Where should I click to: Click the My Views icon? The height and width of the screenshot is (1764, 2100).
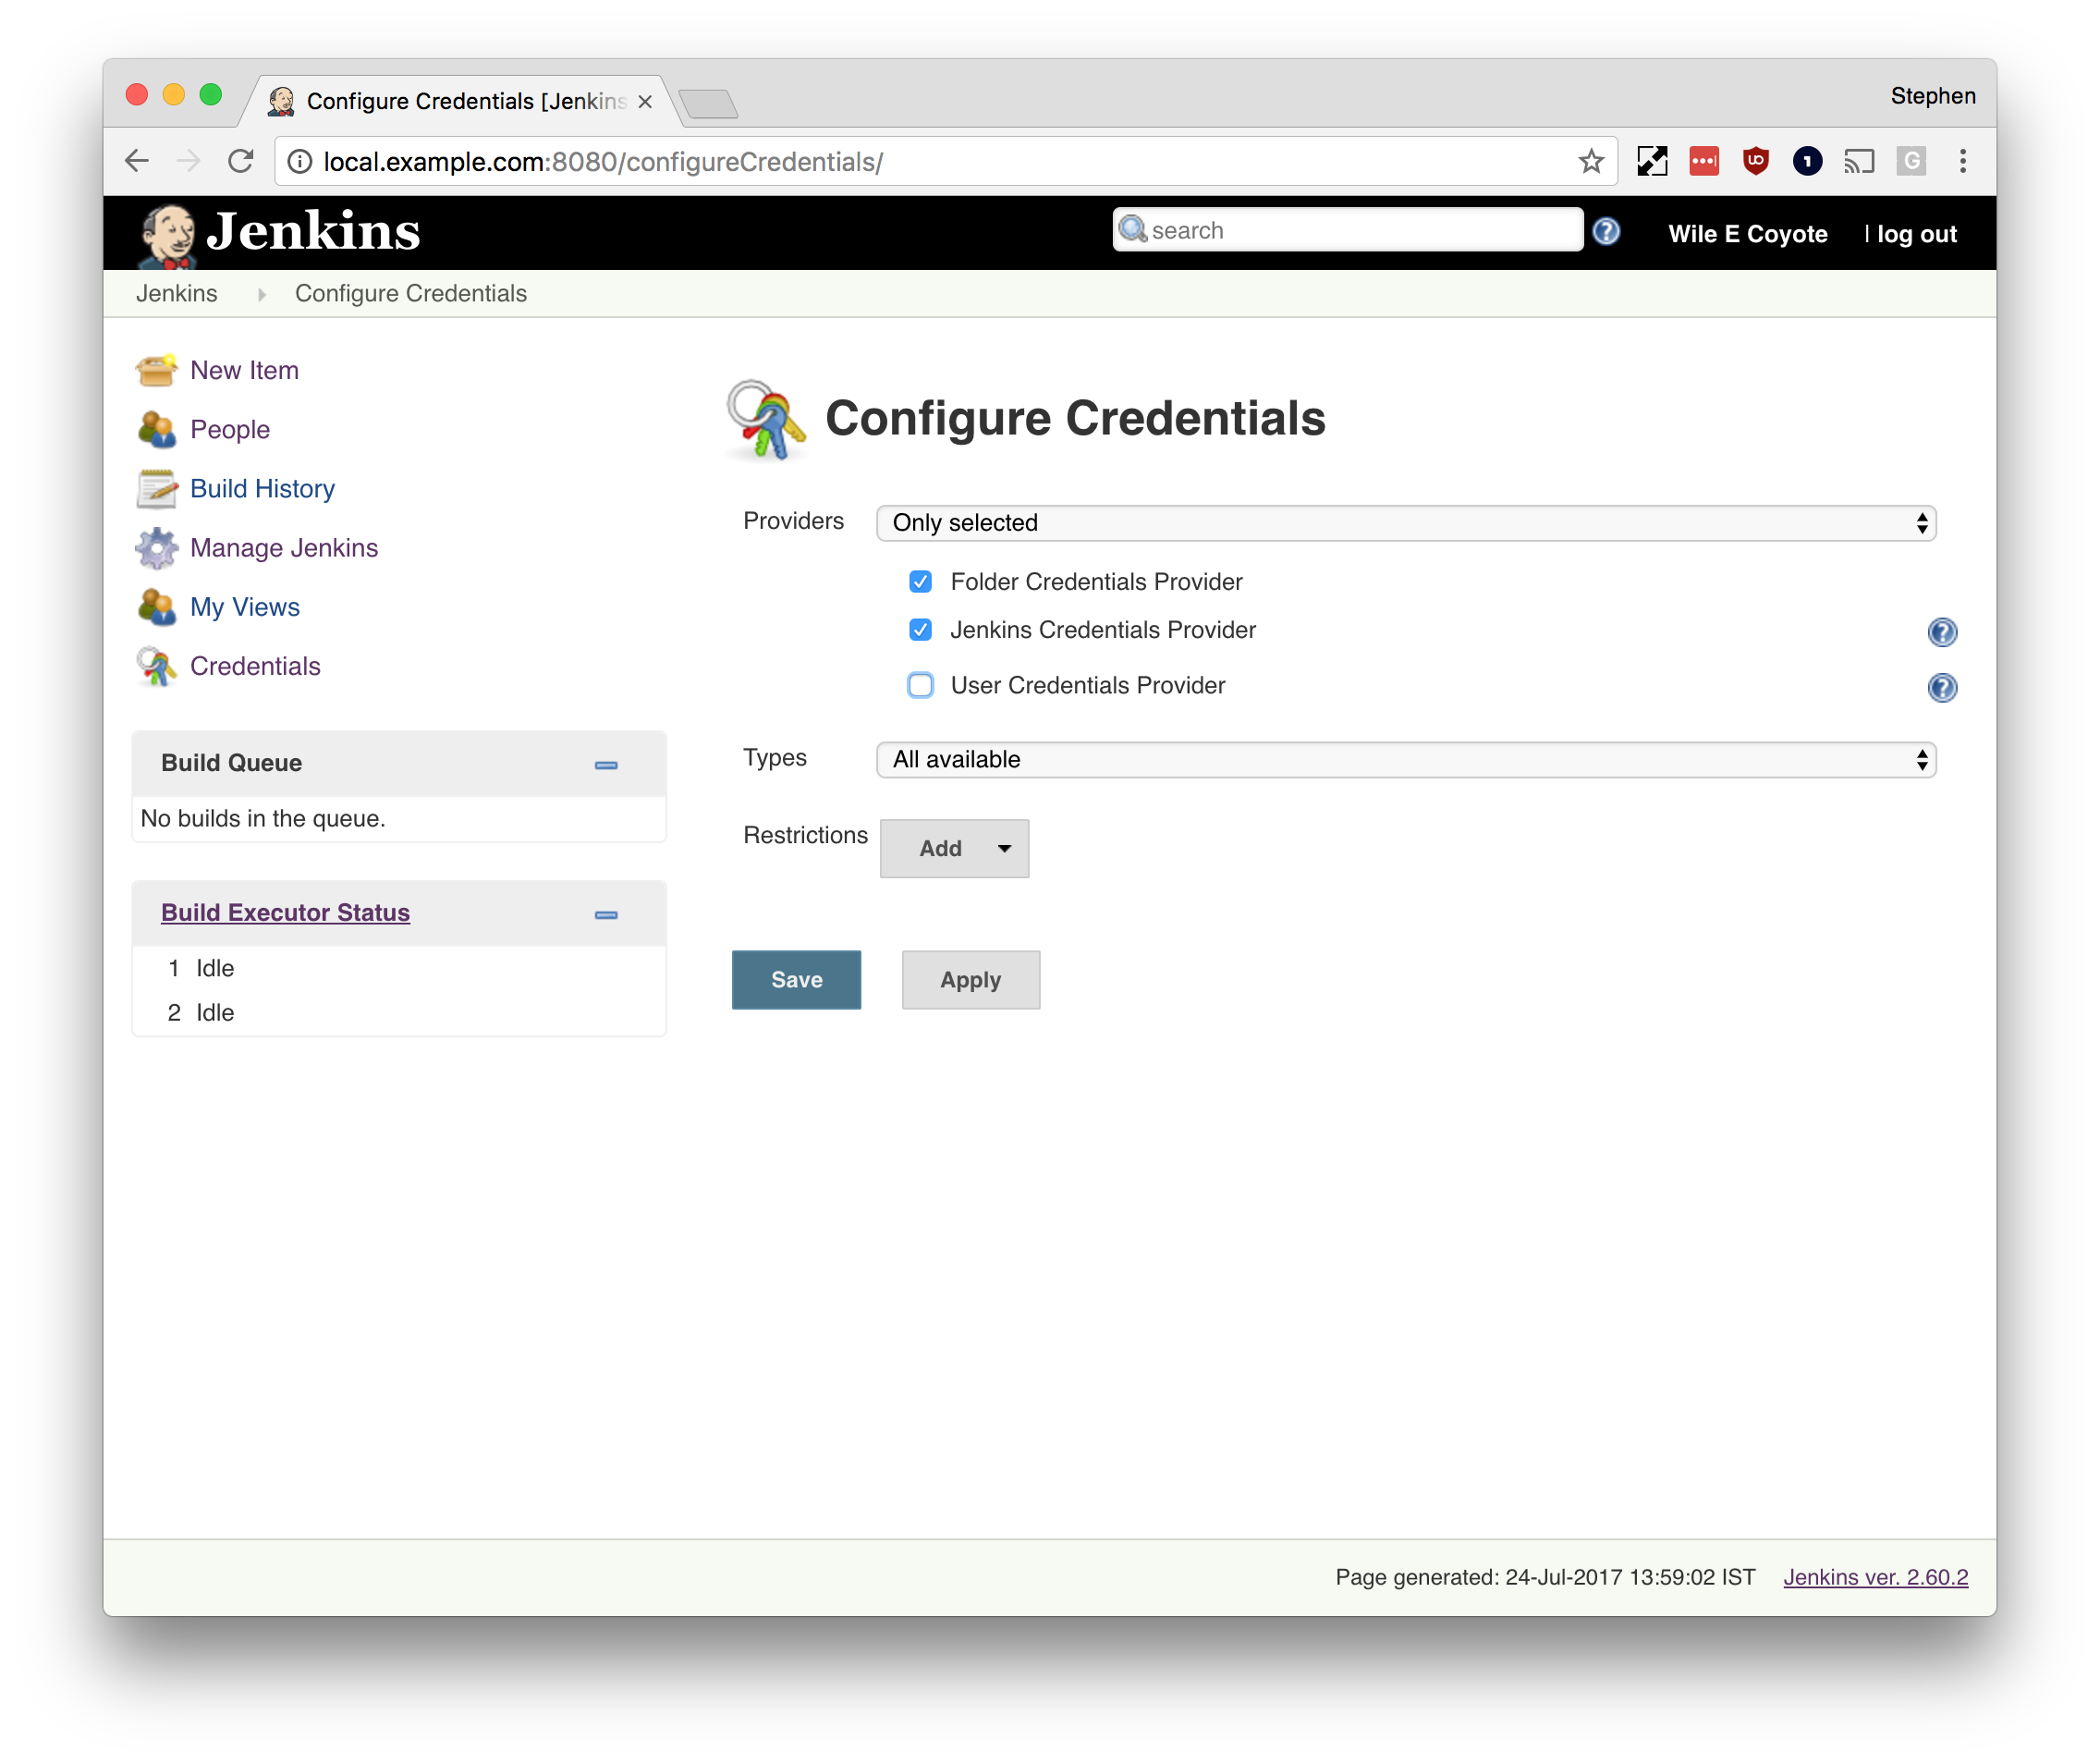pyautogui.click(x=157, y=606)
